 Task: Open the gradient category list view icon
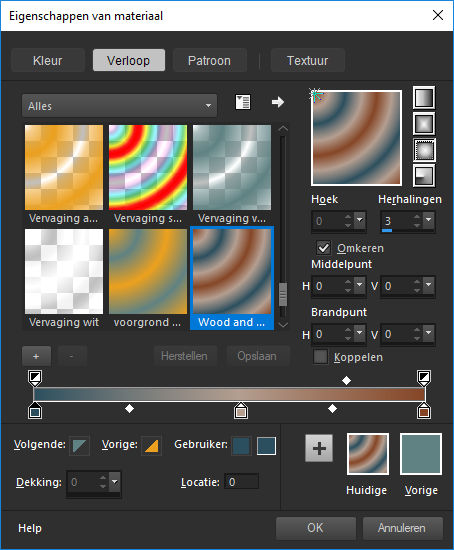pos(242,102)
